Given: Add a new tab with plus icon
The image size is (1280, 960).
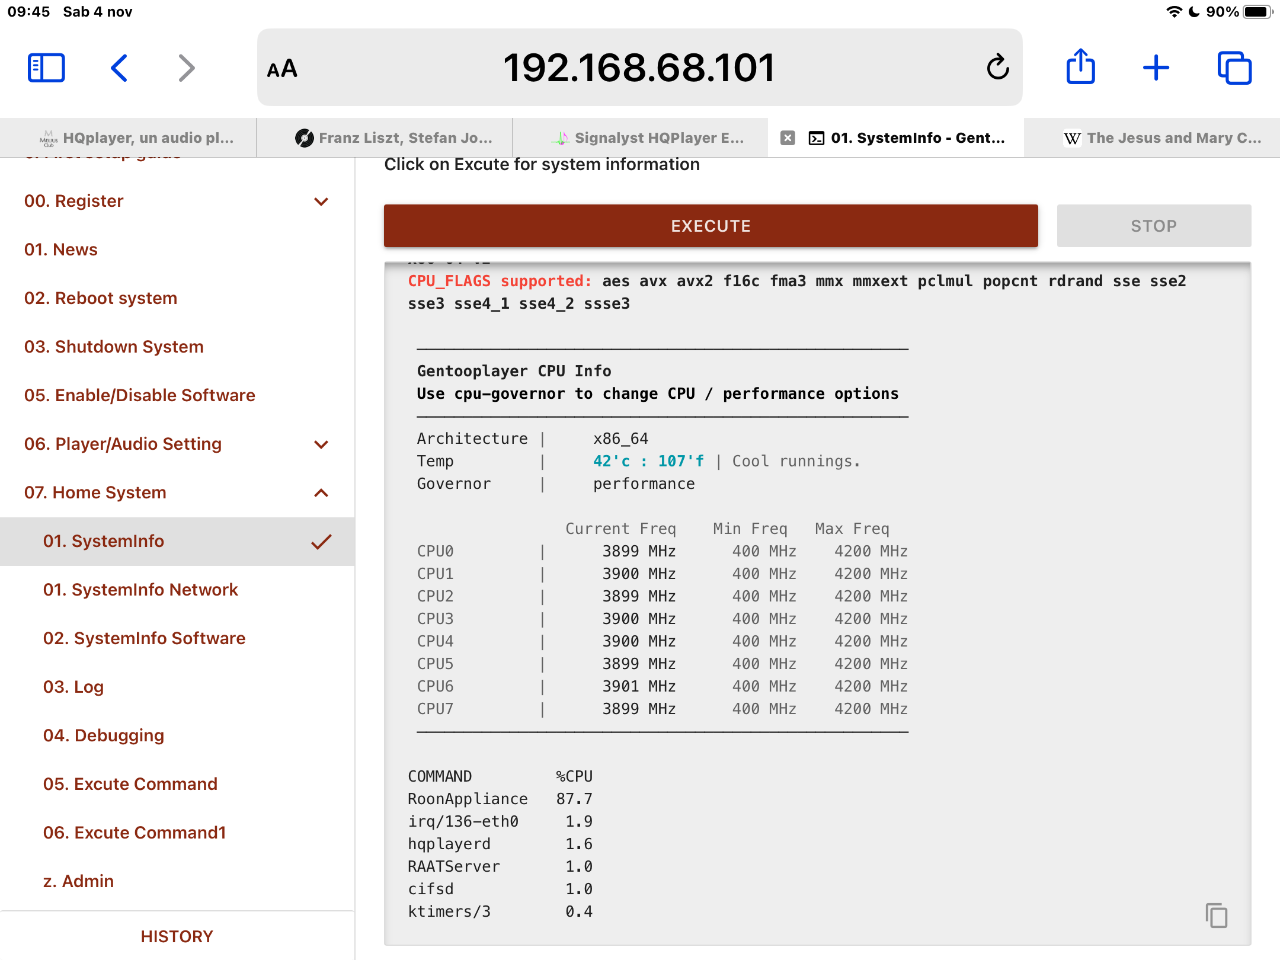Looking at the screenshot, I should click(x=1156, y=68).
